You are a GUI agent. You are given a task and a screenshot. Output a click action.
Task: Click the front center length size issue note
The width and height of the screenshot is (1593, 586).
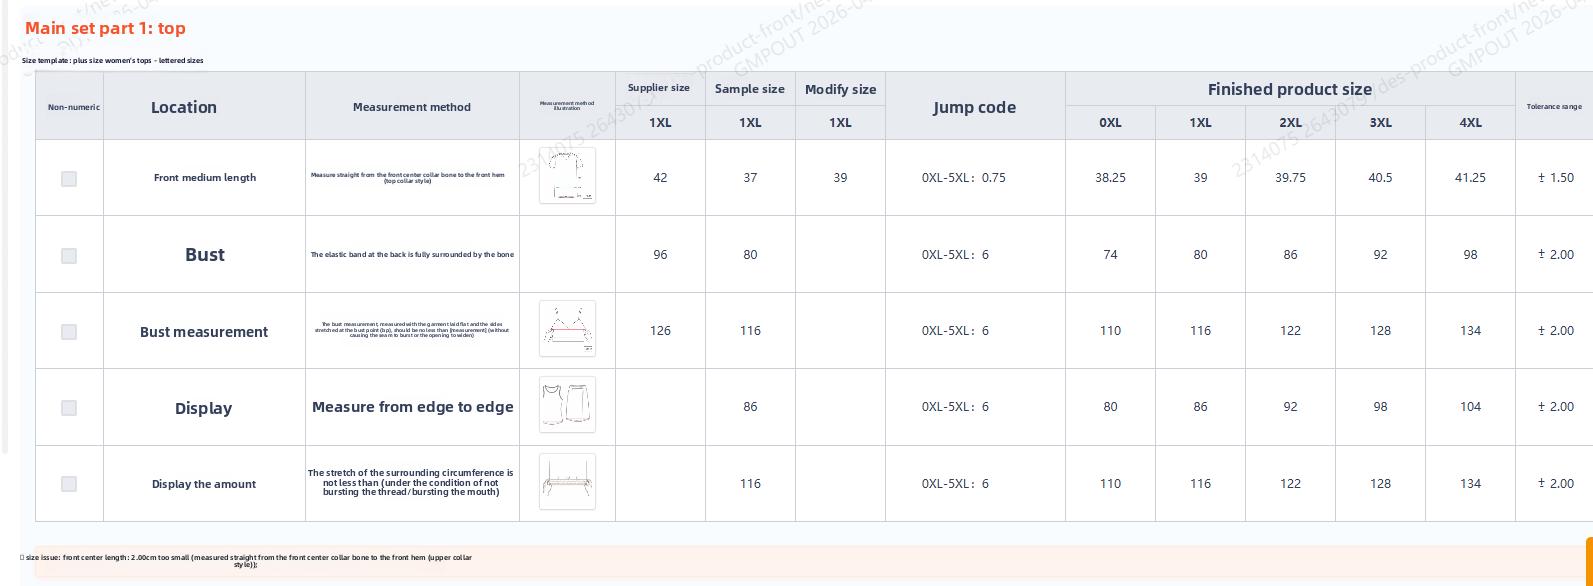tap(247, 561)
